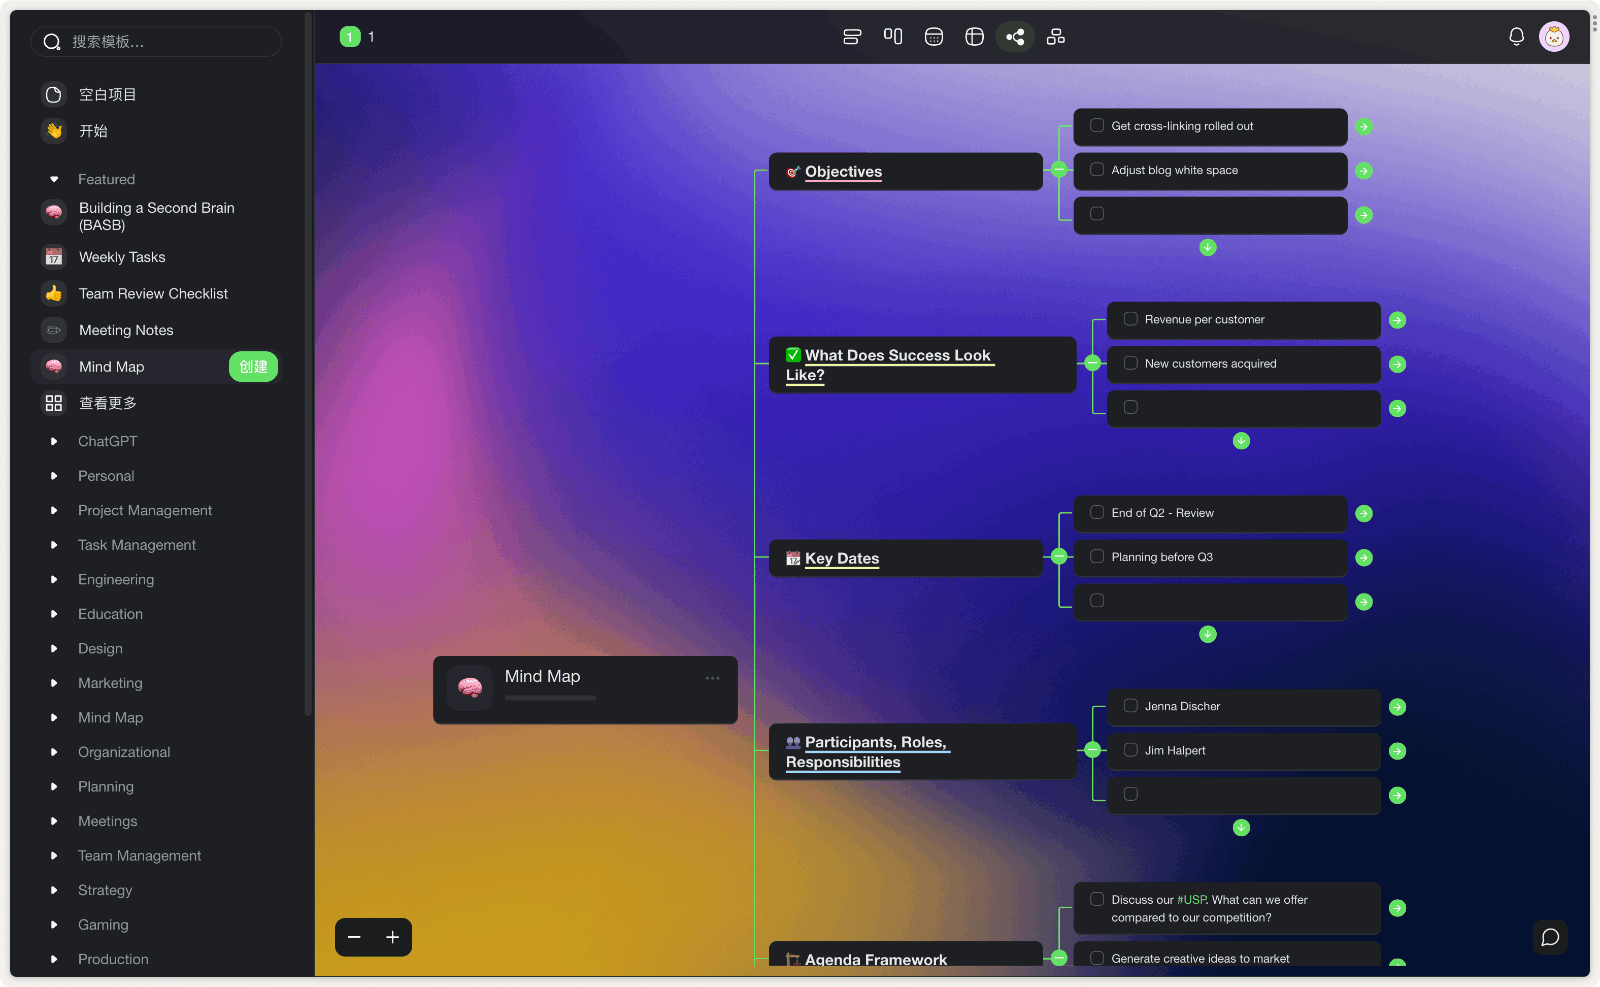Select the org chart view icon

pos(1056,37)
